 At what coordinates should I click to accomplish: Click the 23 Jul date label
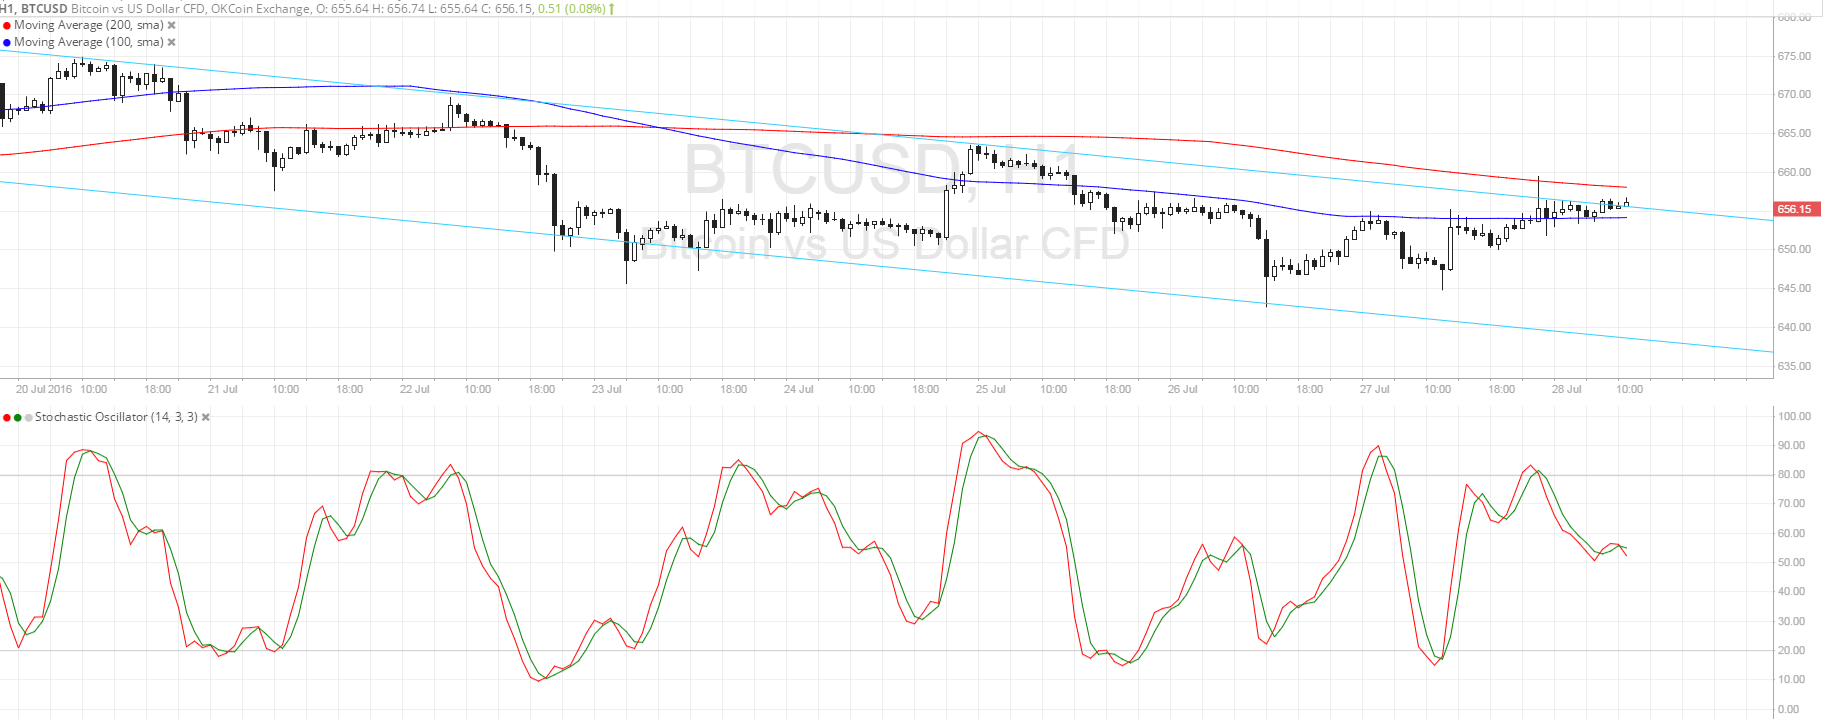(607, 389)
